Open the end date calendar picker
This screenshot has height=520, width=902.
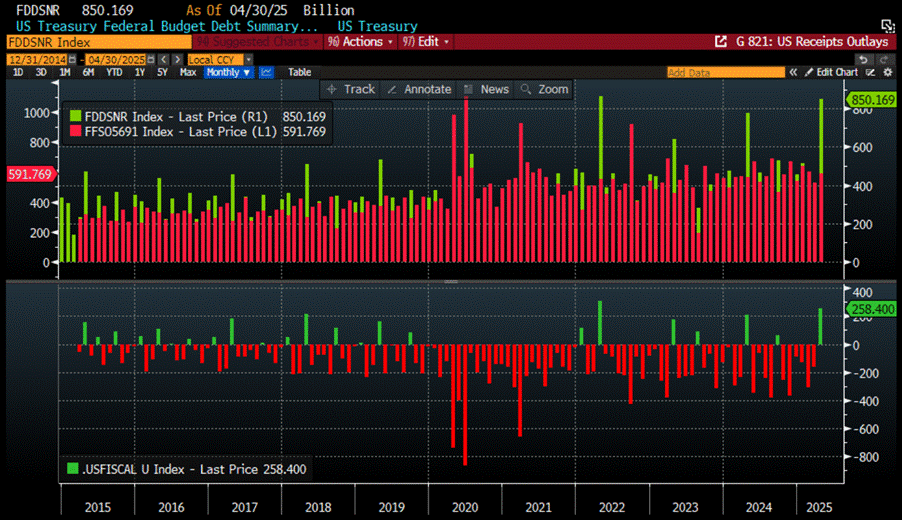[151, 60]
